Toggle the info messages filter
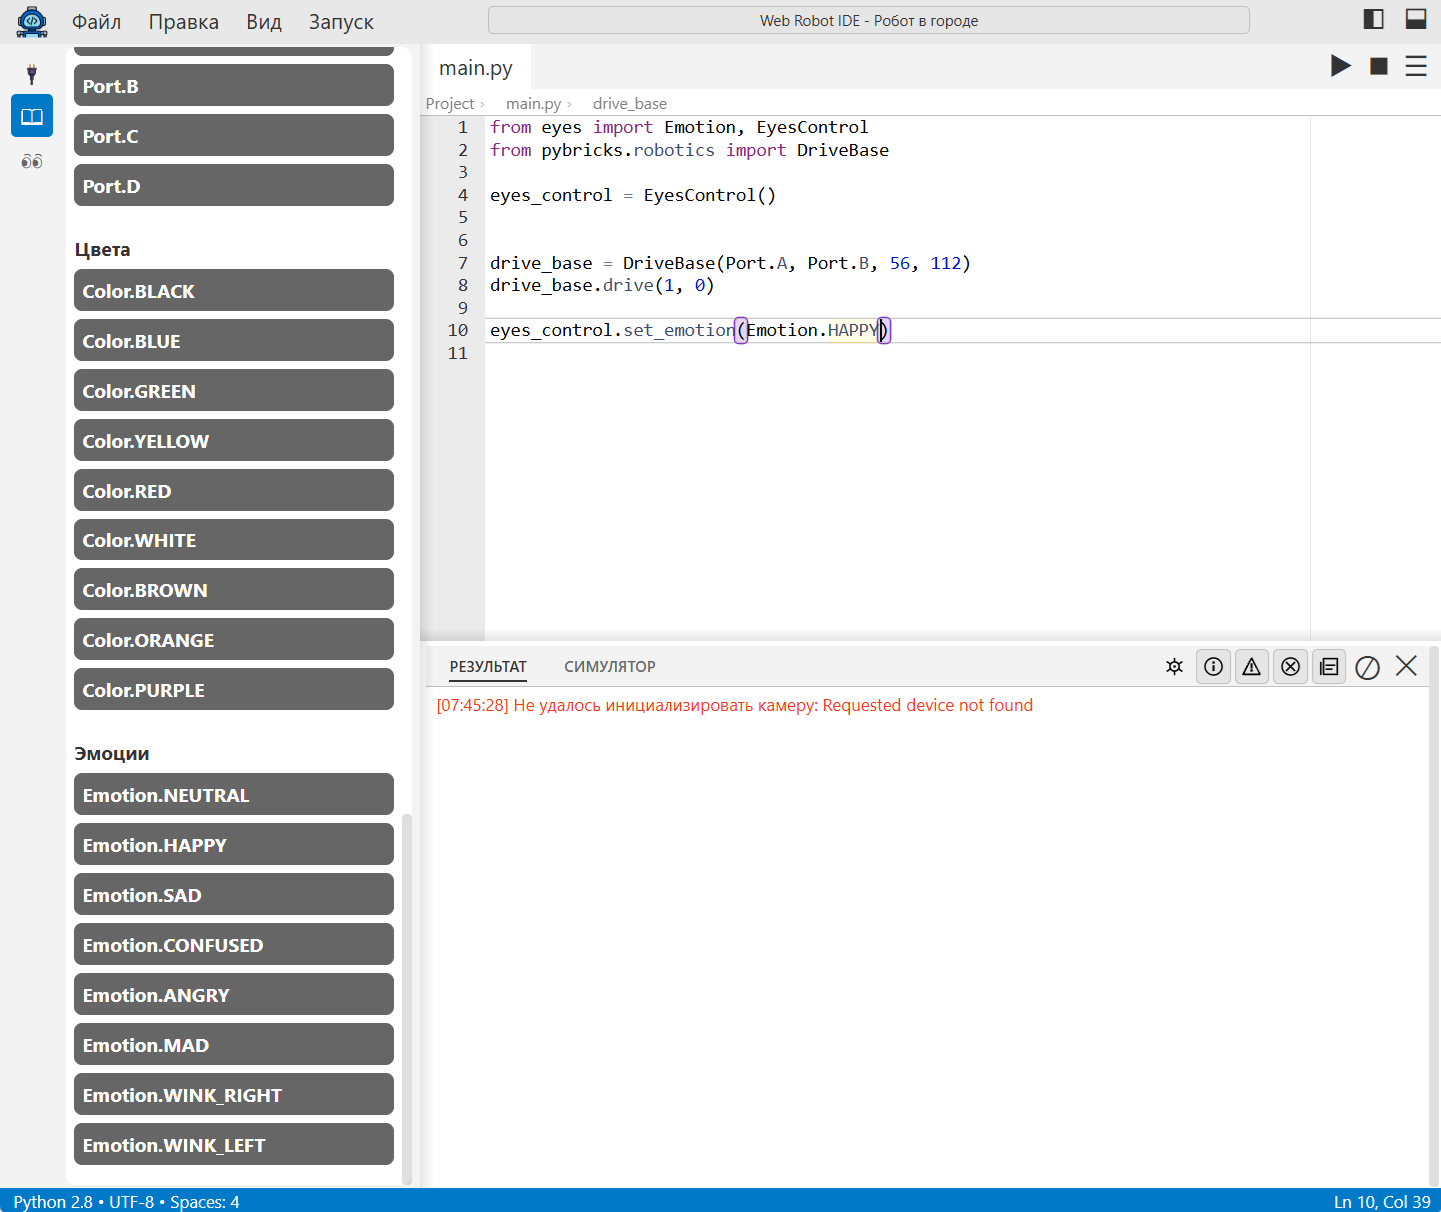Viewport: 1441px width, 1212px height. (1214, 666)
